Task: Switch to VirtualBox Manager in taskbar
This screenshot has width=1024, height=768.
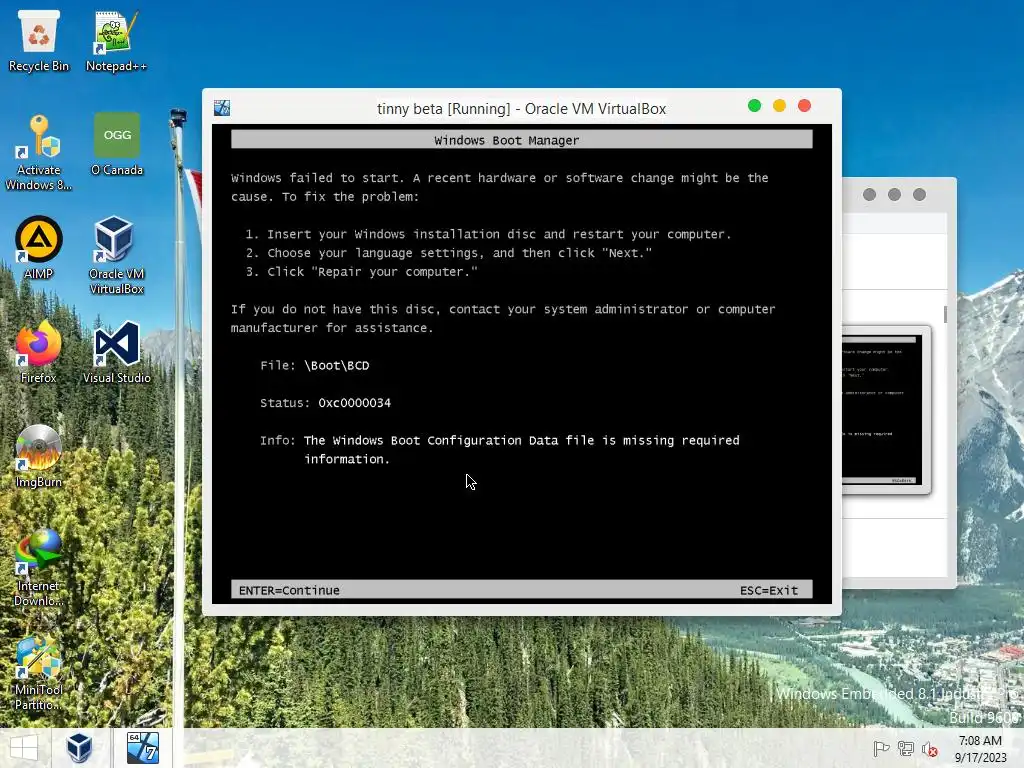Action: [x=79, y=748]
